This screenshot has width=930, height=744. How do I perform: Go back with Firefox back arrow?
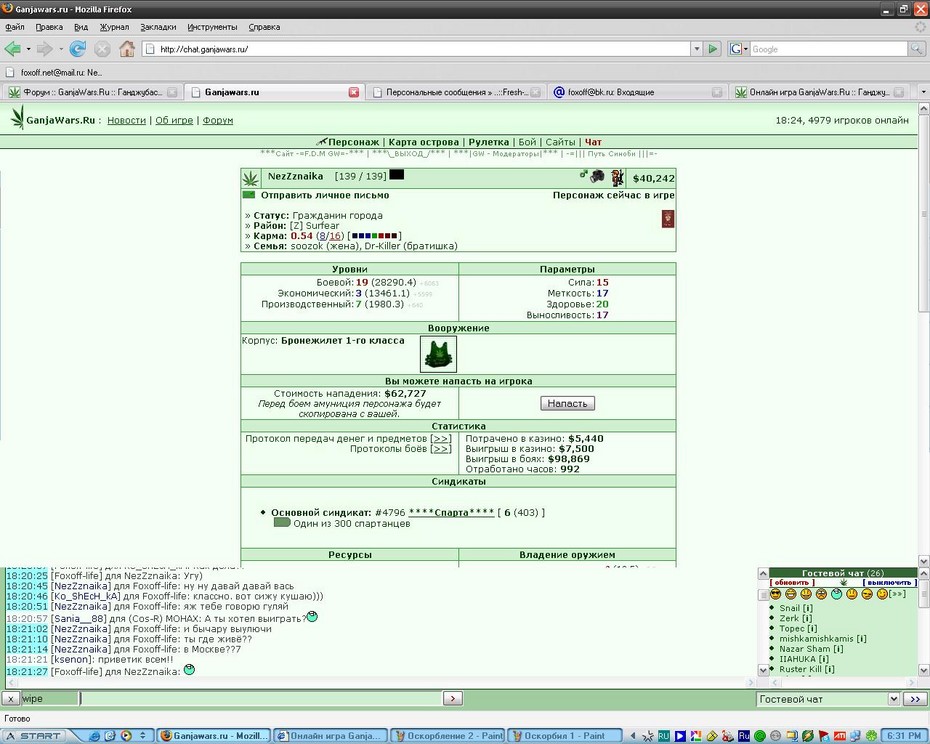pos(12,49)
